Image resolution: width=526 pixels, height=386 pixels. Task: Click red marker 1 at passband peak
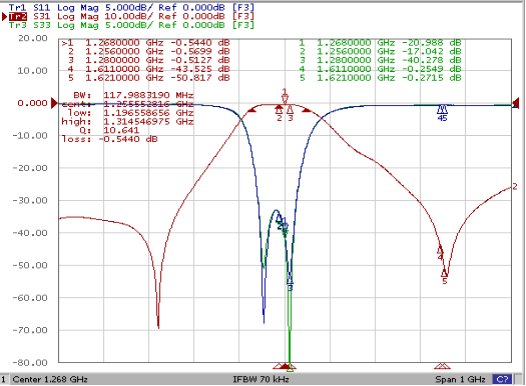point(285,97)
